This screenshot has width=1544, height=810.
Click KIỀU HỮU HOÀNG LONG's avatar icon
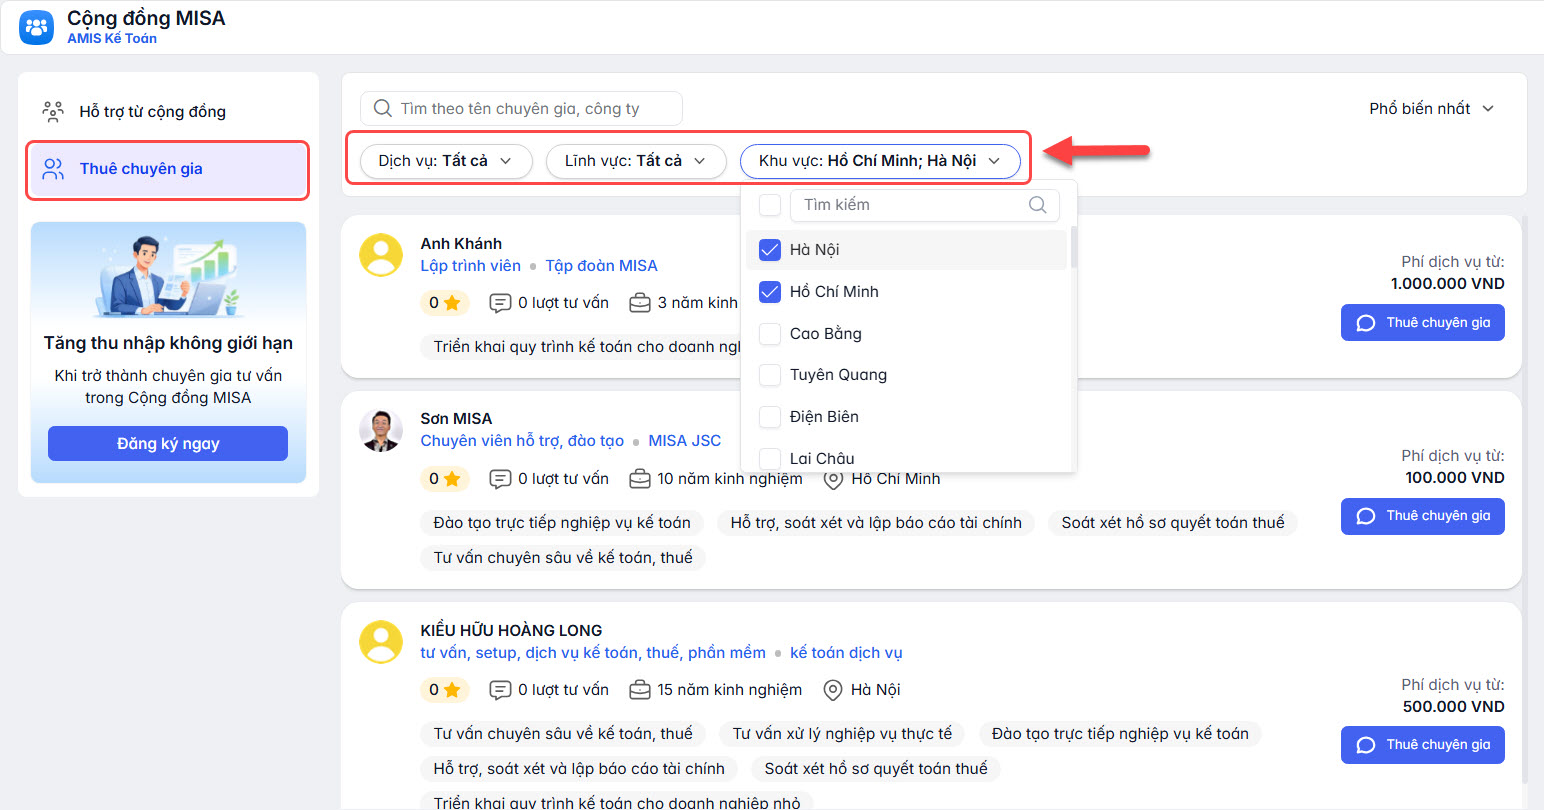(x=381, y=642)
